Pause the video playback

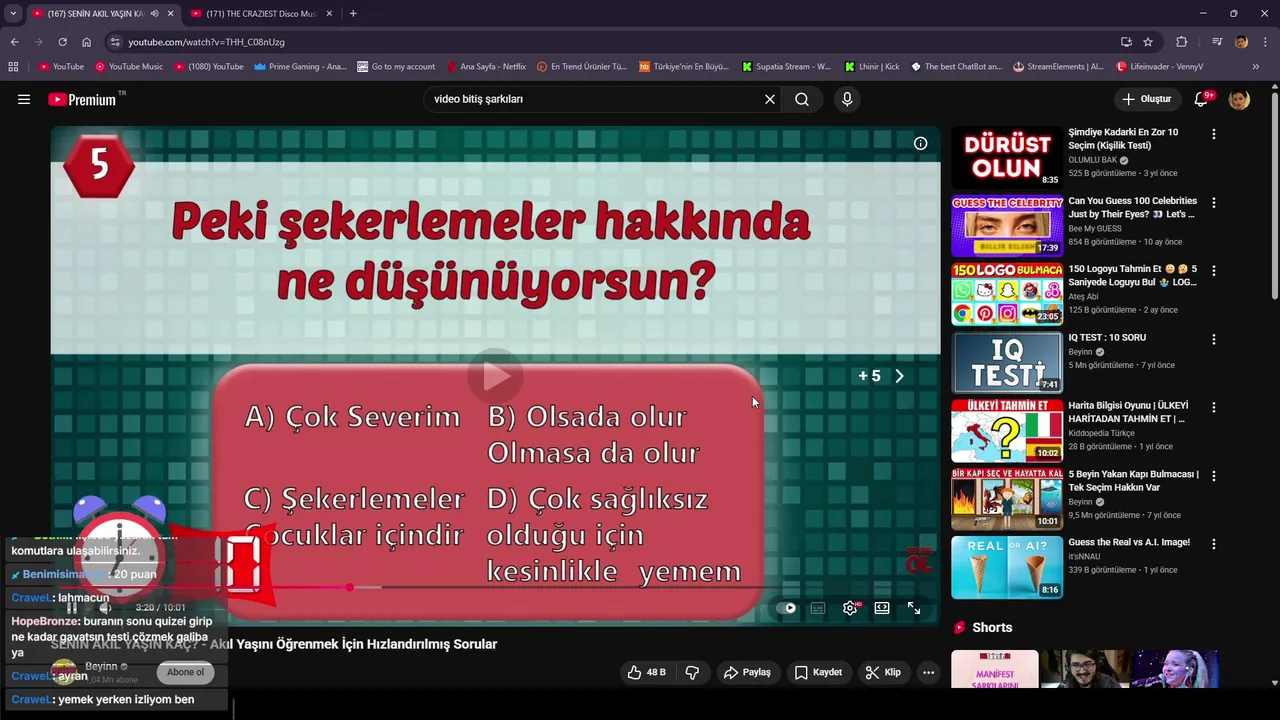pos(71,607)
